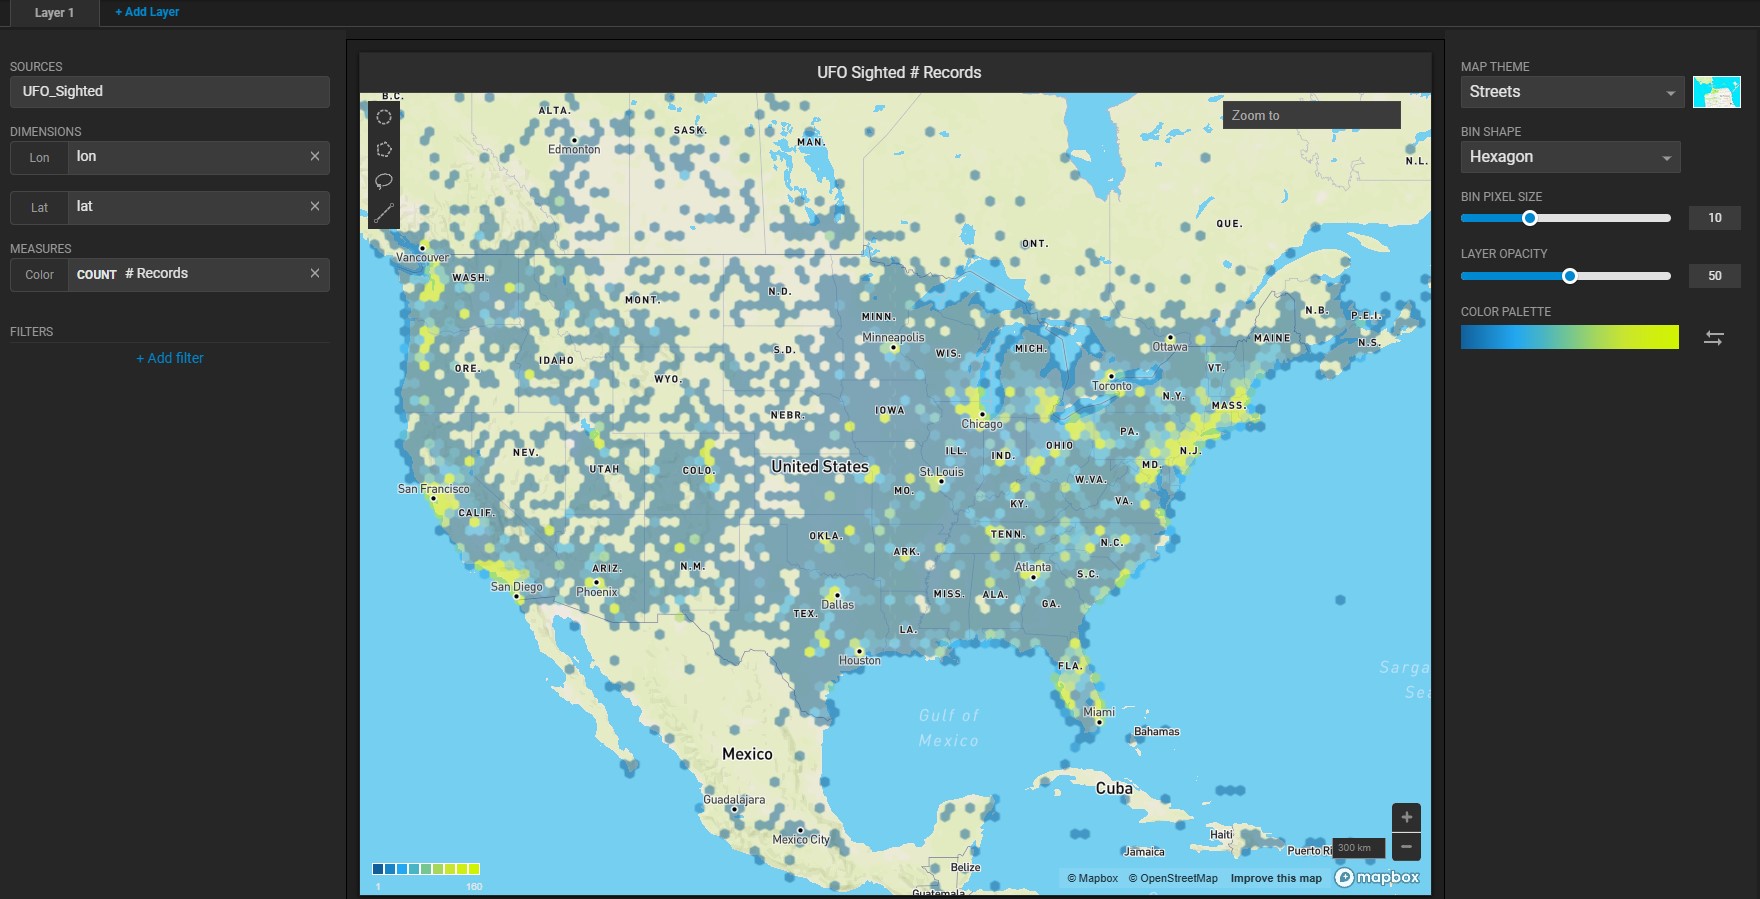This screenshot has width=1760, height=899.
Task: Click the Add Layer tab
Action: [x=147, y=12]
